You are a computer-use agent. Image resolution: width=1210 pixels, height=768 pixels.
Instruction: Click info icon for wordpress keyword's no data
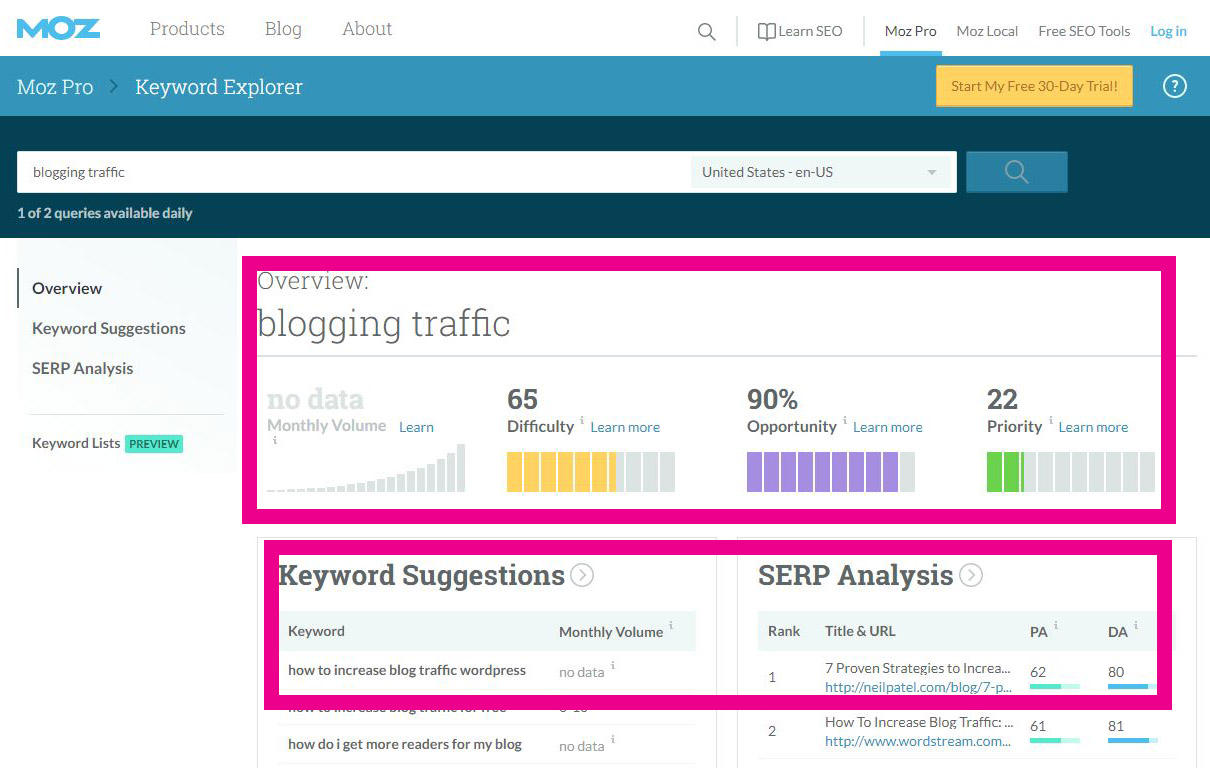tap(613, 666)
